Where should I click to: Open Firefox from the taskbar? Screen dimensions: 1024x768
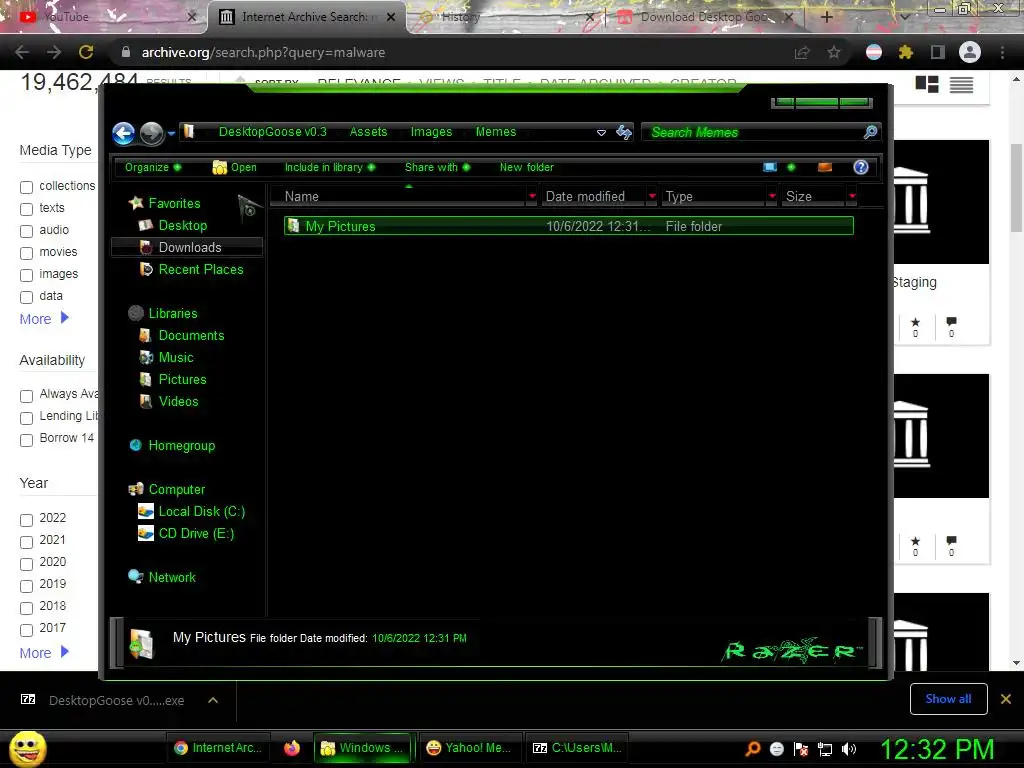(292, 748)
